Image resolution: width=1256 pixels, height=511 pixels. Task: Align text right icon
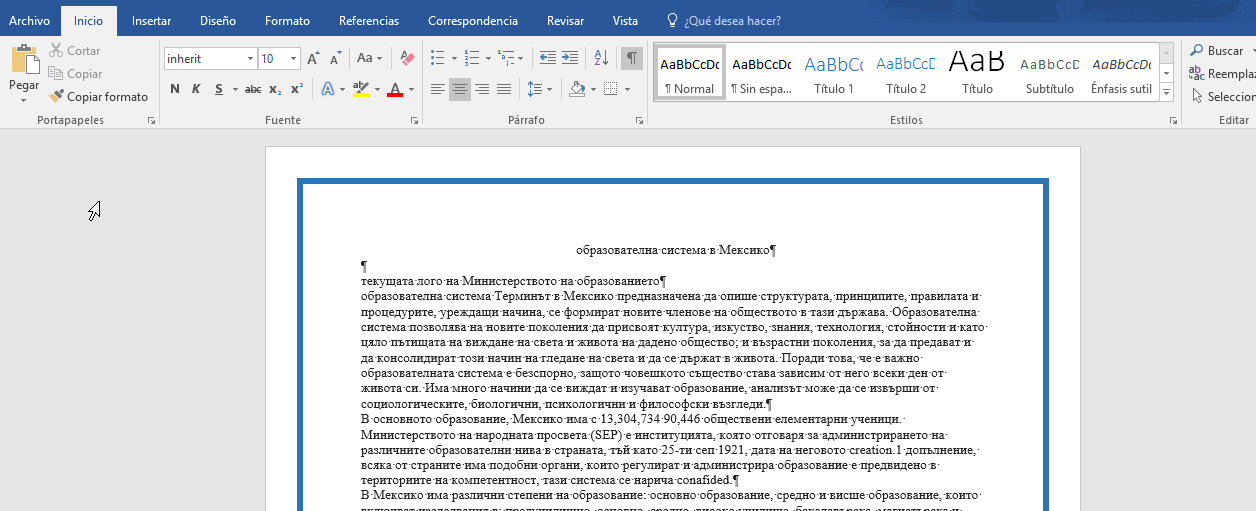(x=482, y=89)
